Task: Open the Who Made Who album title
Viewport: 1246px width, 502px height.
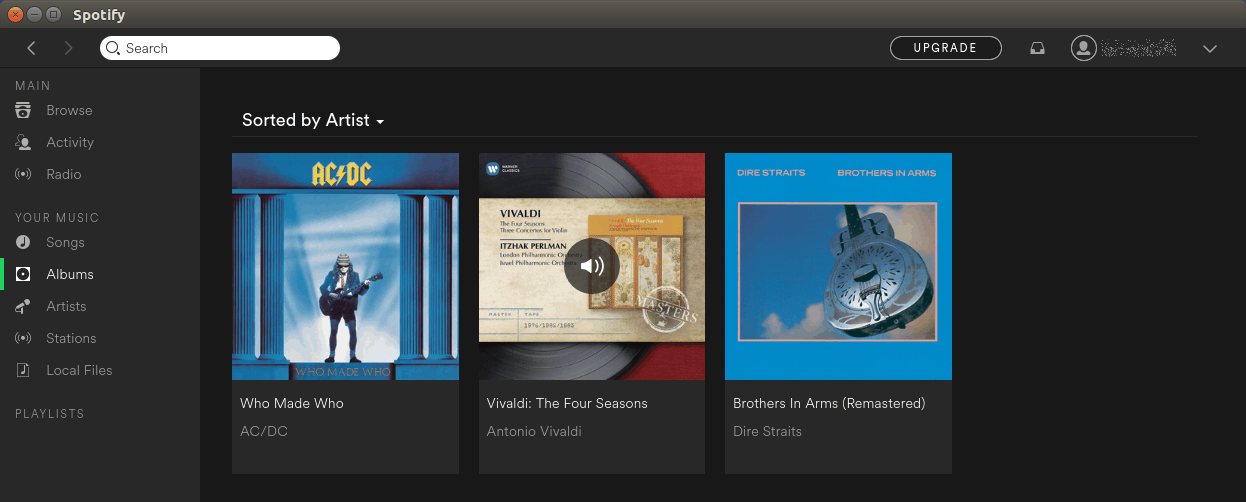Action: click(292, 403)
